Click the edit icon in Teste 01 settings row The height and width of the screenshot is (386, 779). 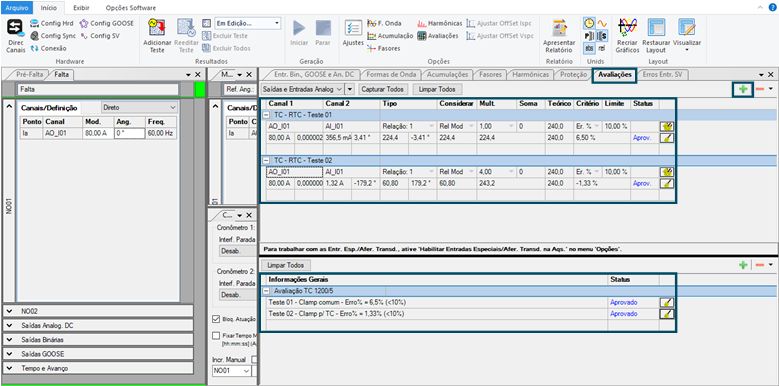click(666, 127)
